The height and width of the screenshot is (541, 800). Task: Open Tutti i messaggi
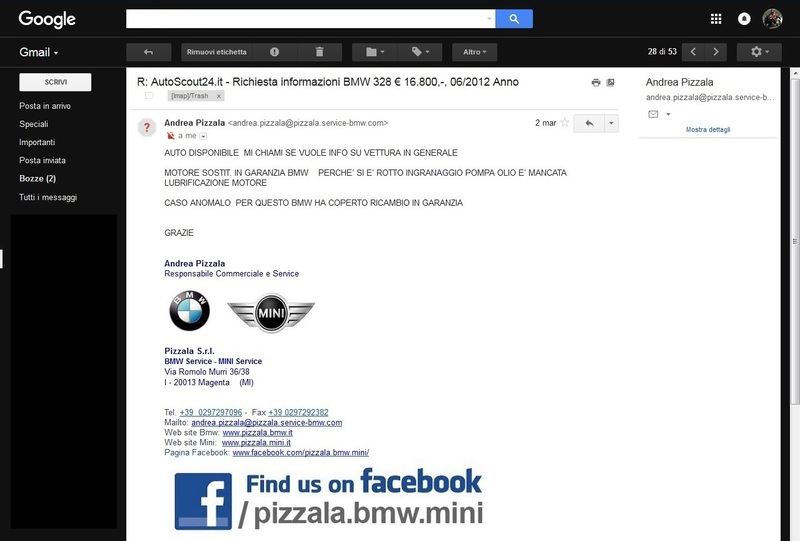(48, 197)
